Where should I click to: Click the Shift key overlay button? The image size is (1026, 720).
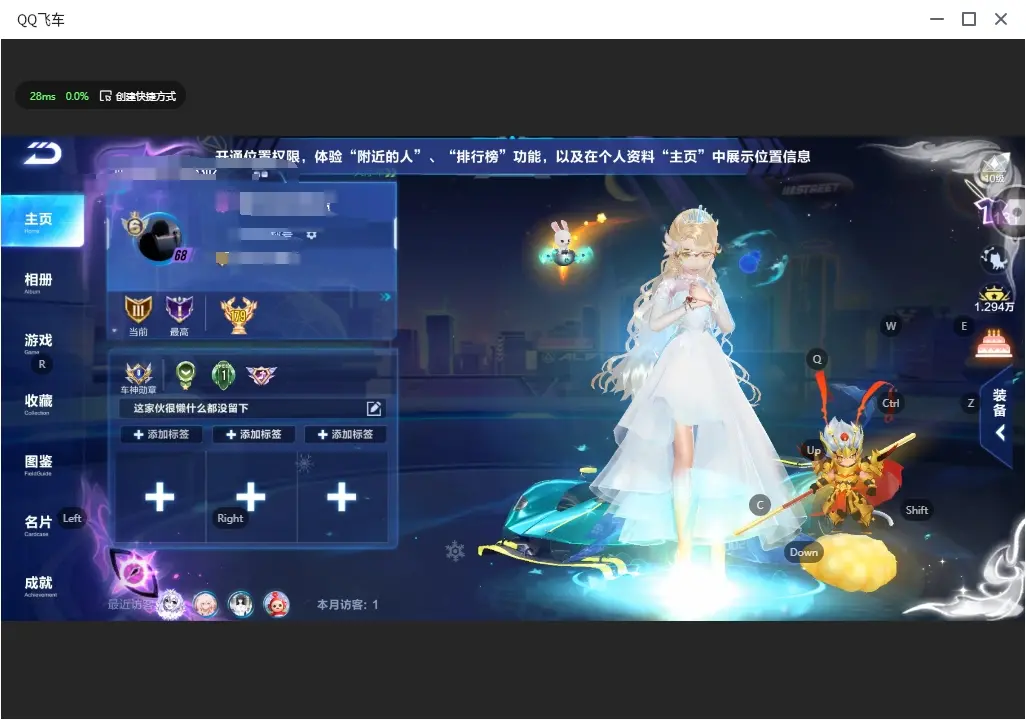pyautogui.click(x=916, y=510)
